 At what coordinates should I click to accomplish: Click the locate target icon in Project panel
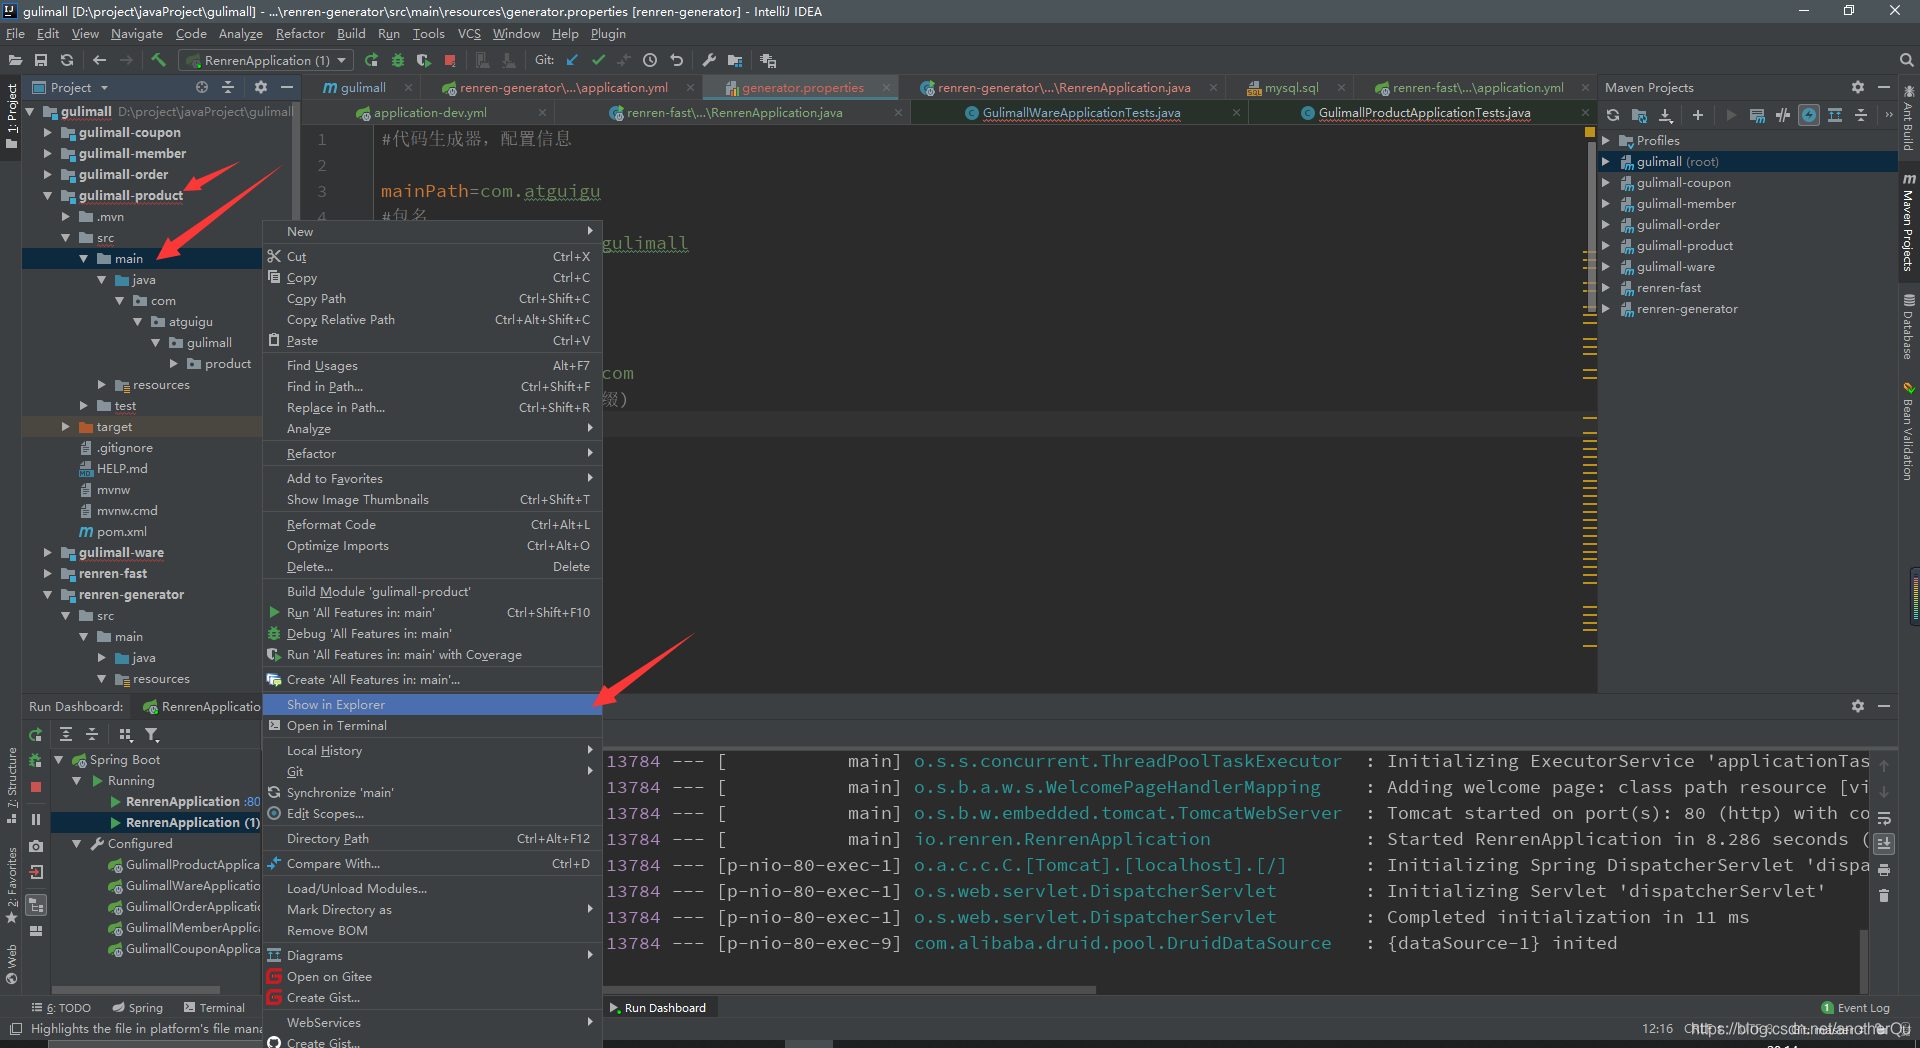tap(202, 87)
